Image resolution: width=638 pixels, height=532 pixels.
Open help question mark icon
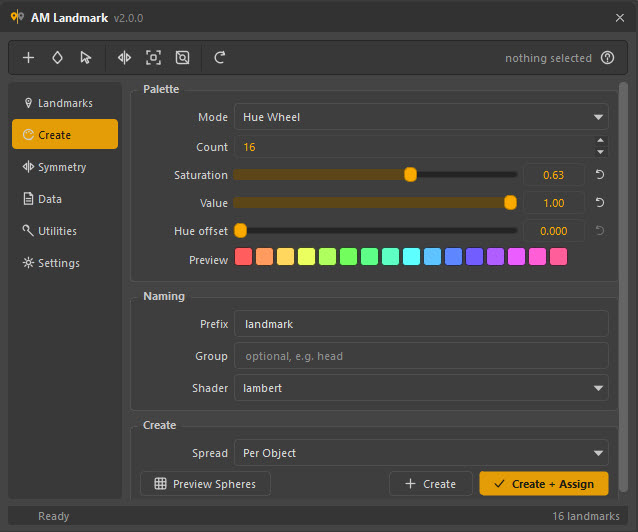[x=607, y=58]
